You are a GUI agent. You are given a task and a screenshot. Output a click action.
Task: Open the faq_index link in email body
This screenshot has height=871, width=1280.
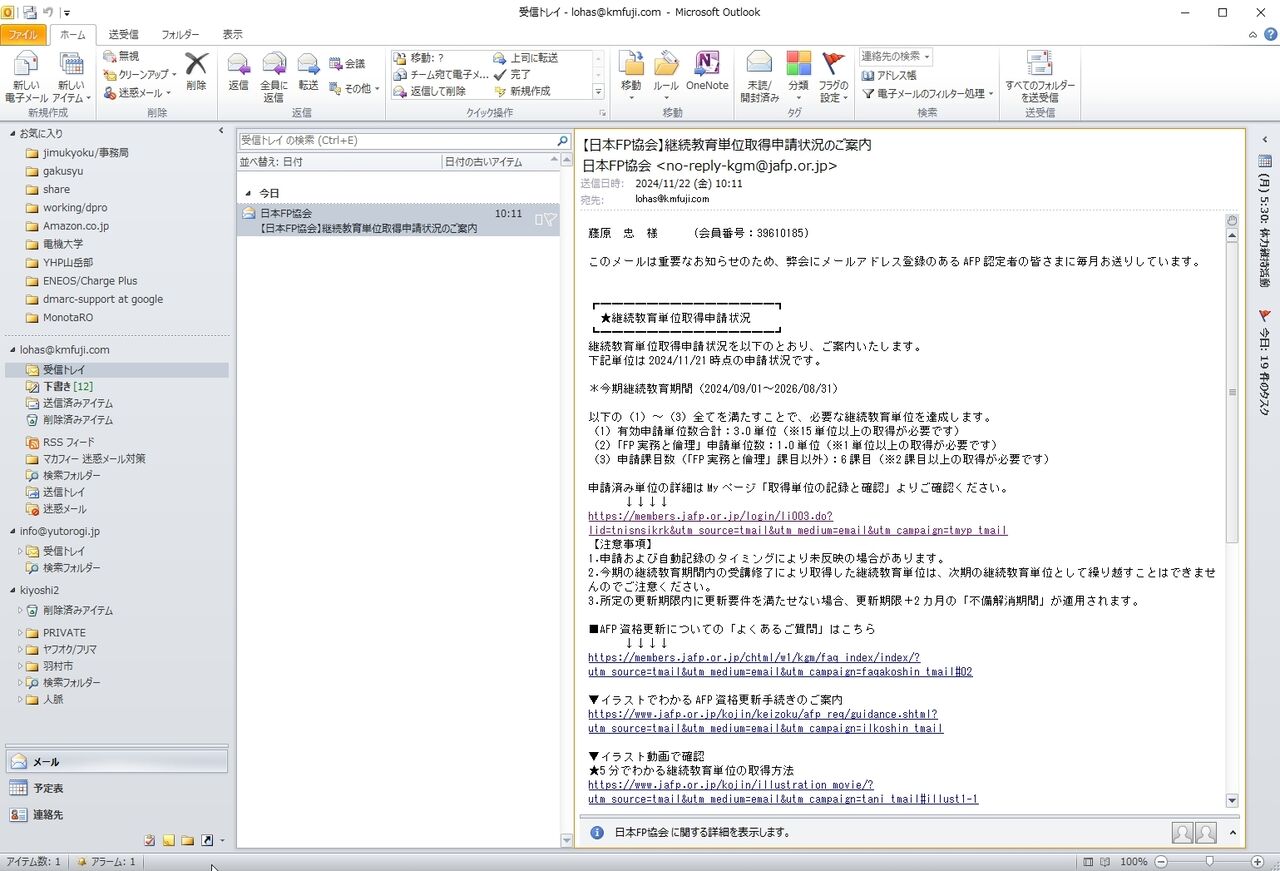(780, 664)
